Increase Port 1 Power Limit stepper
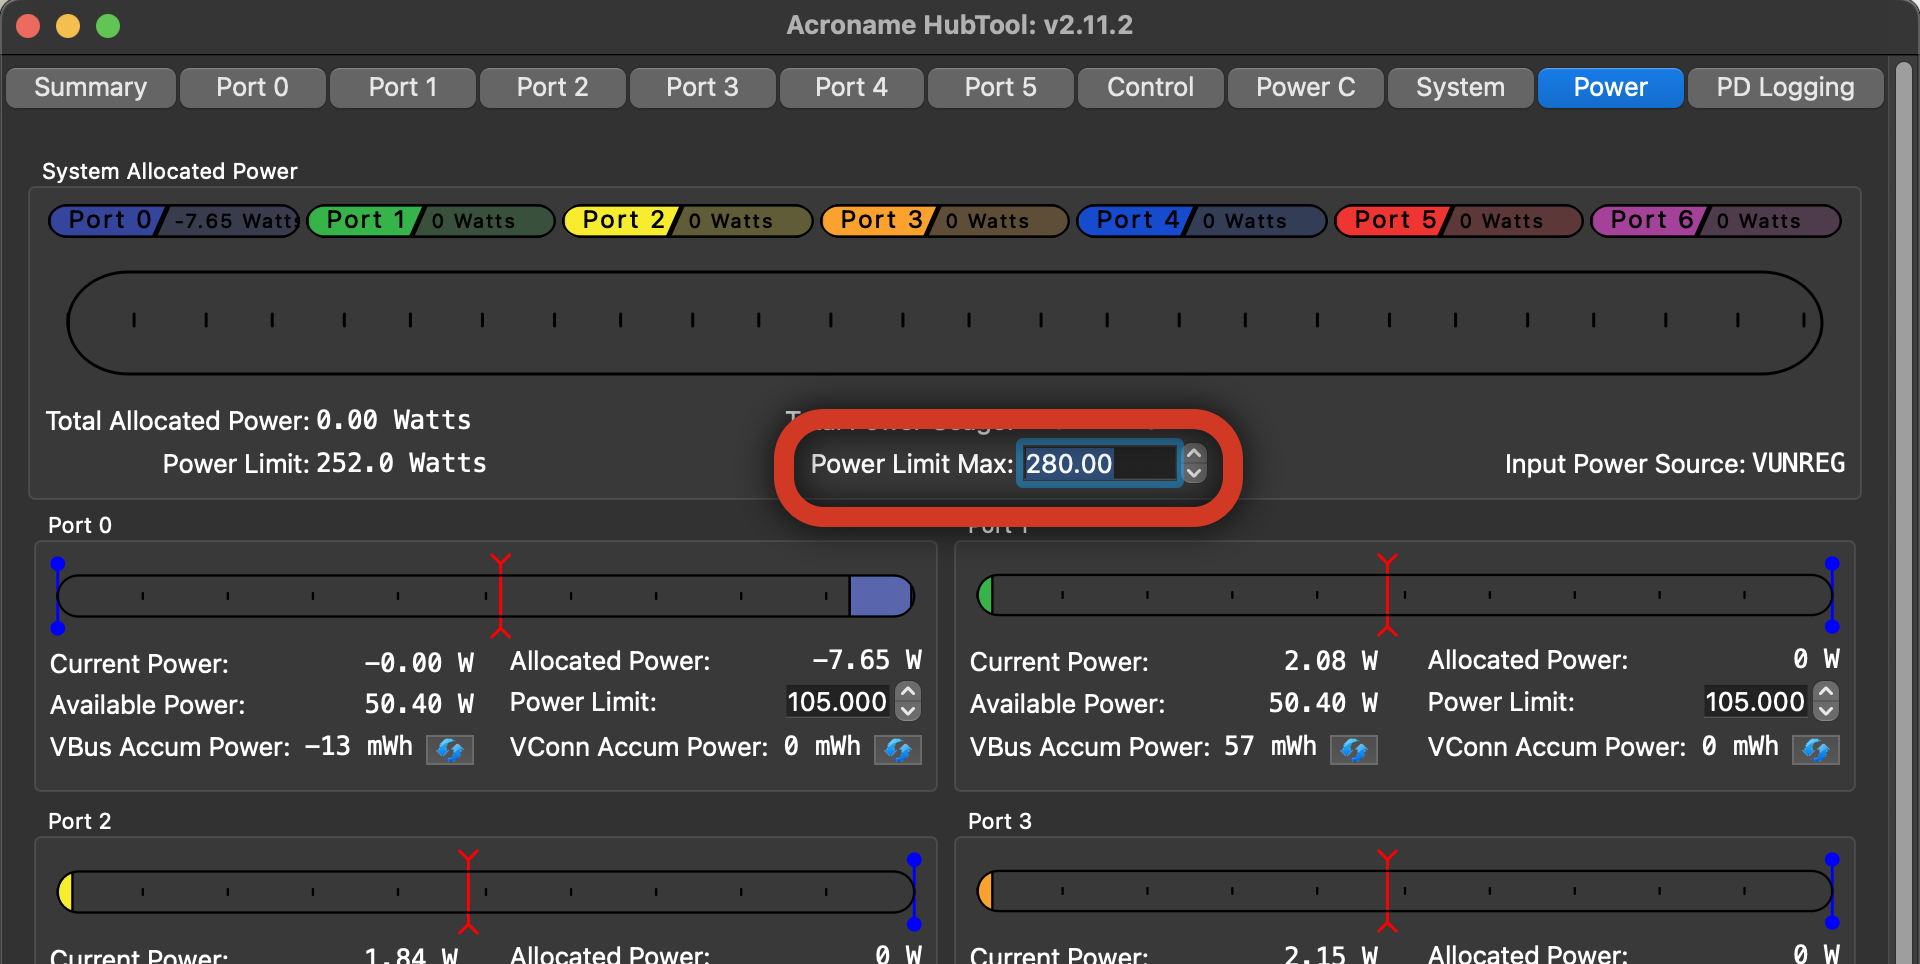 (x=1826, y=692)
